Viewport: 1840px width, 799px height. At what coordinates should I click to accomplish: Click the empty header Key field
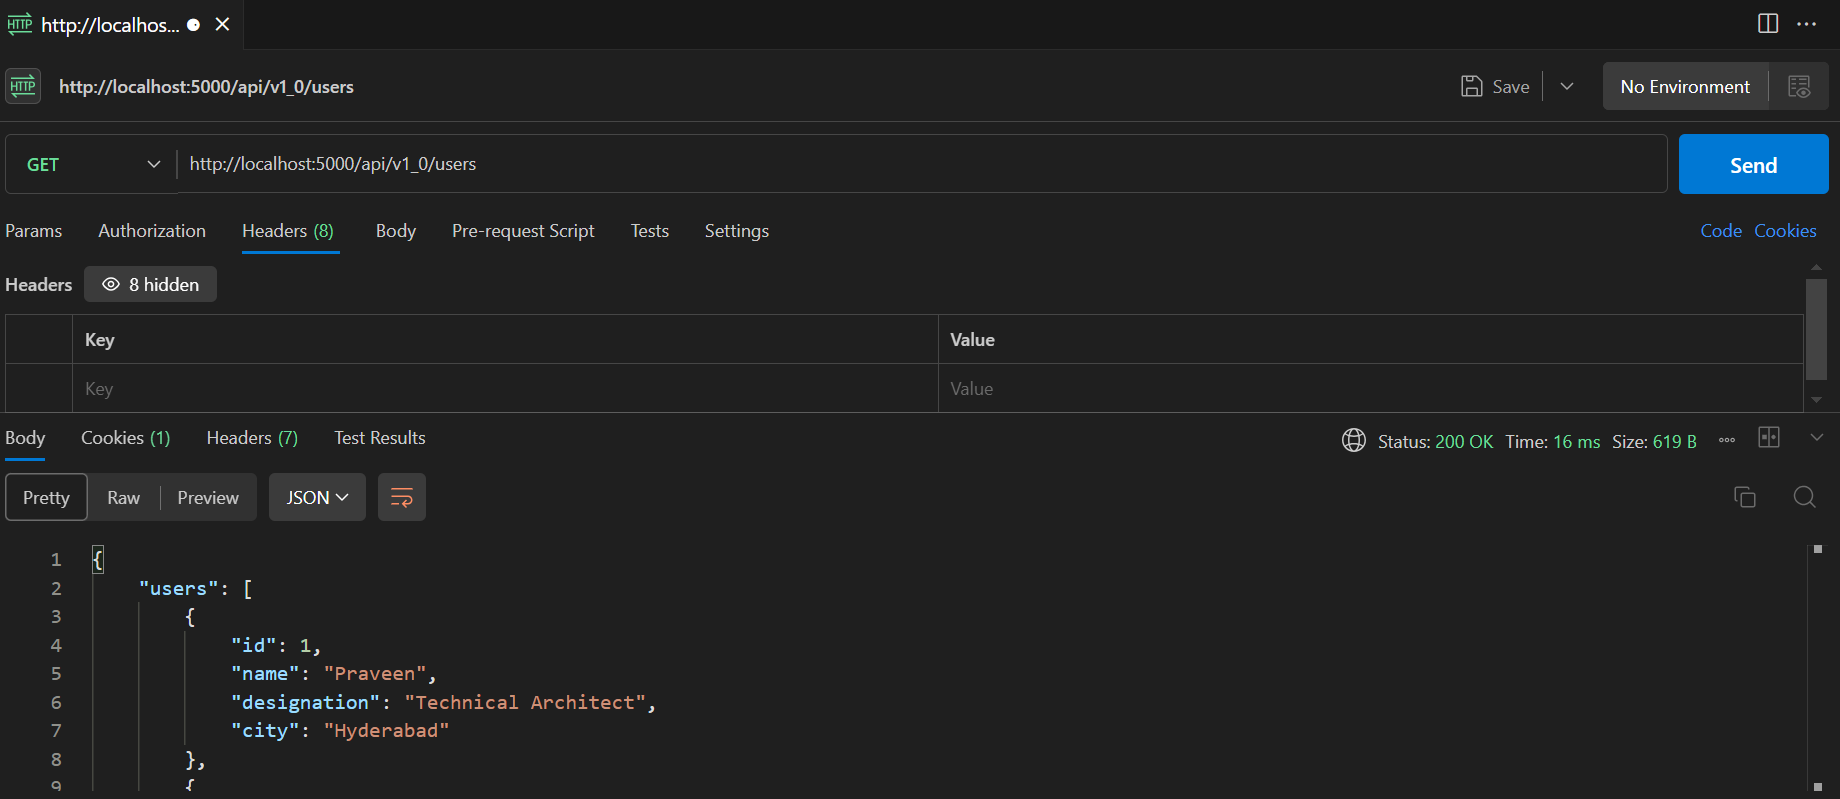(x=505, y=388)
